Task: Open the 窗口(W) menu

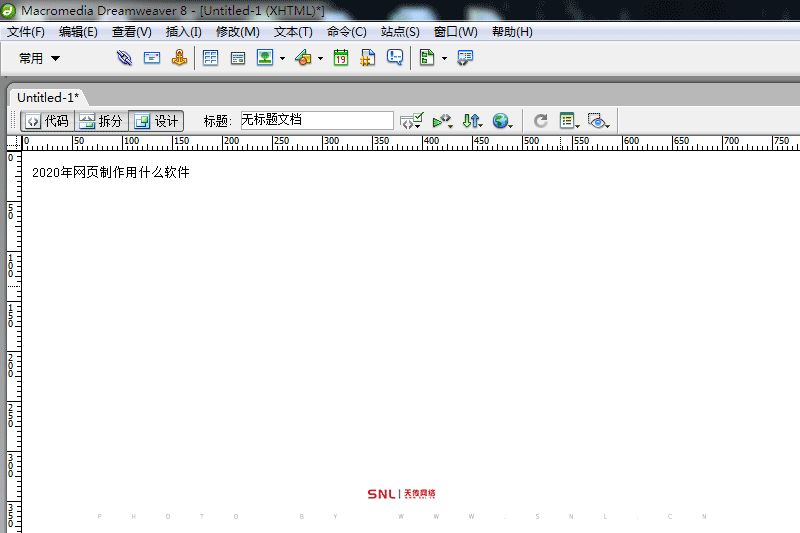Action: click(x=456, y=32)
